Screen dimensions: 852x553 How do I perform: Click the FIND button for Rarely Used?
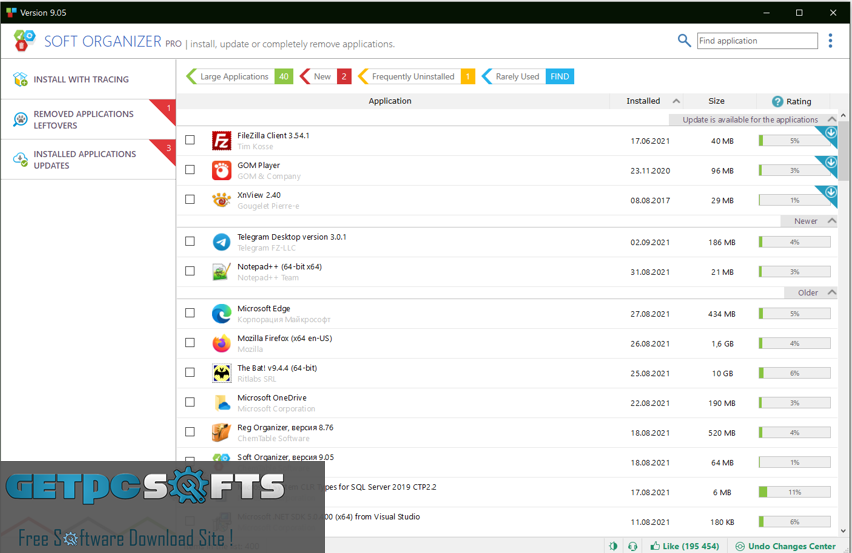560,77
